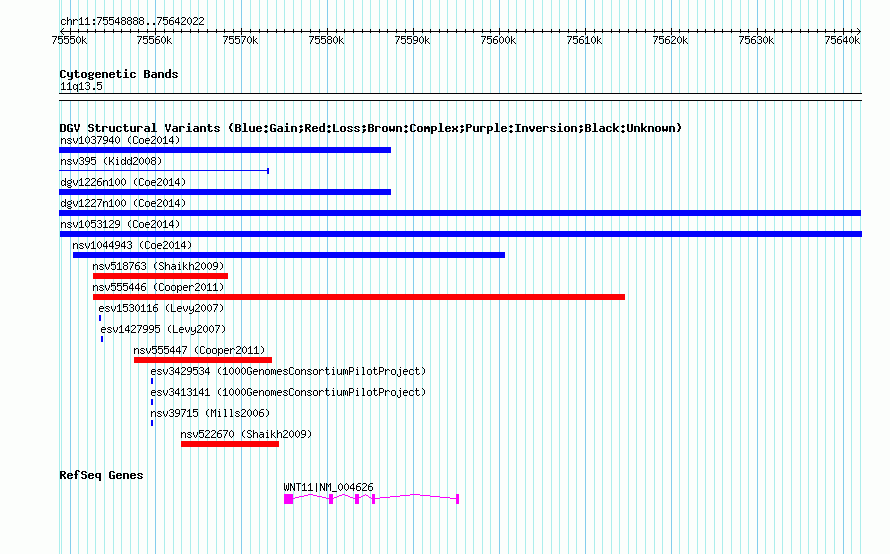Open the WNT11|NM_004626 gene label
The height and width of the screenshot is (554, 890).
(x=329, y=487)
